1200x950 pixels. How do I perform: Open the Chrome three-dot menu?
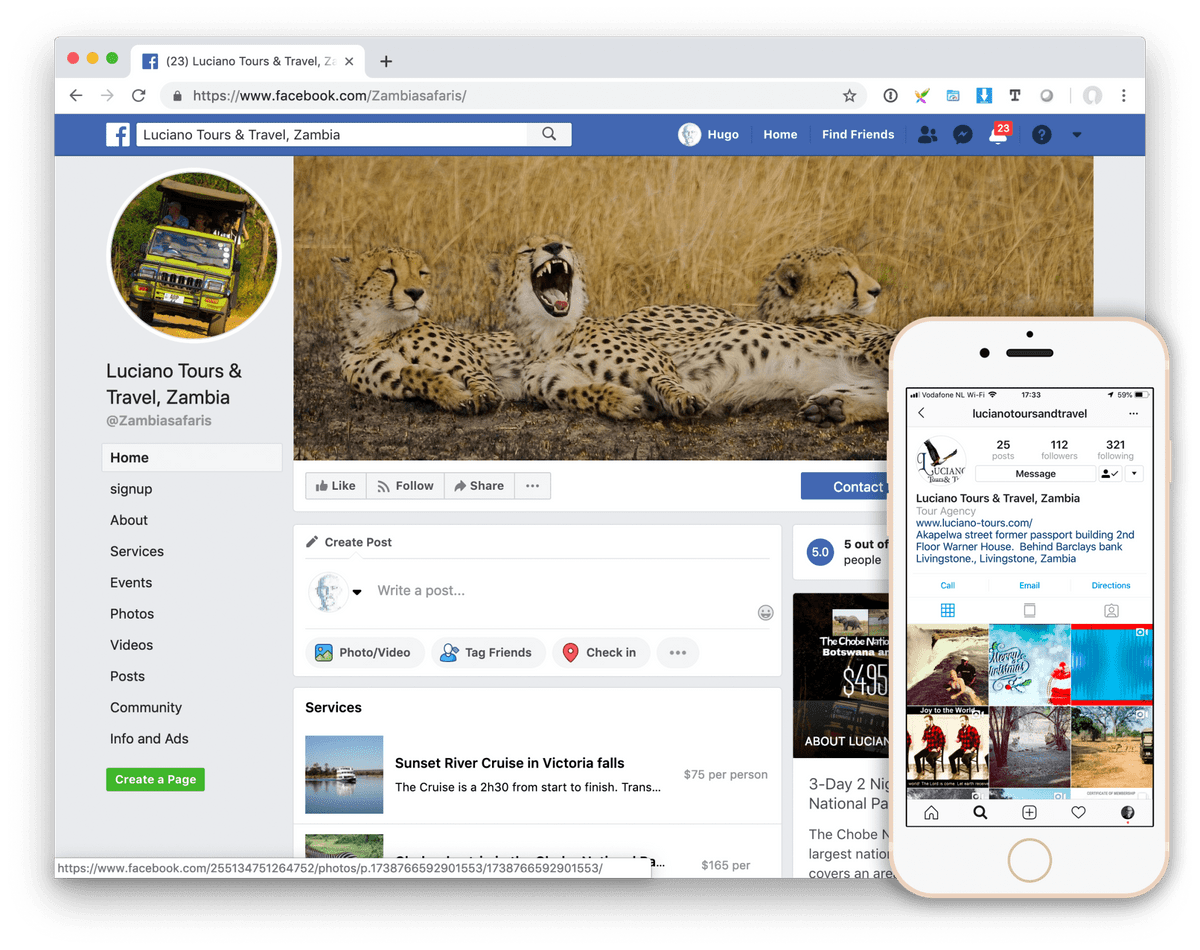1124,96
